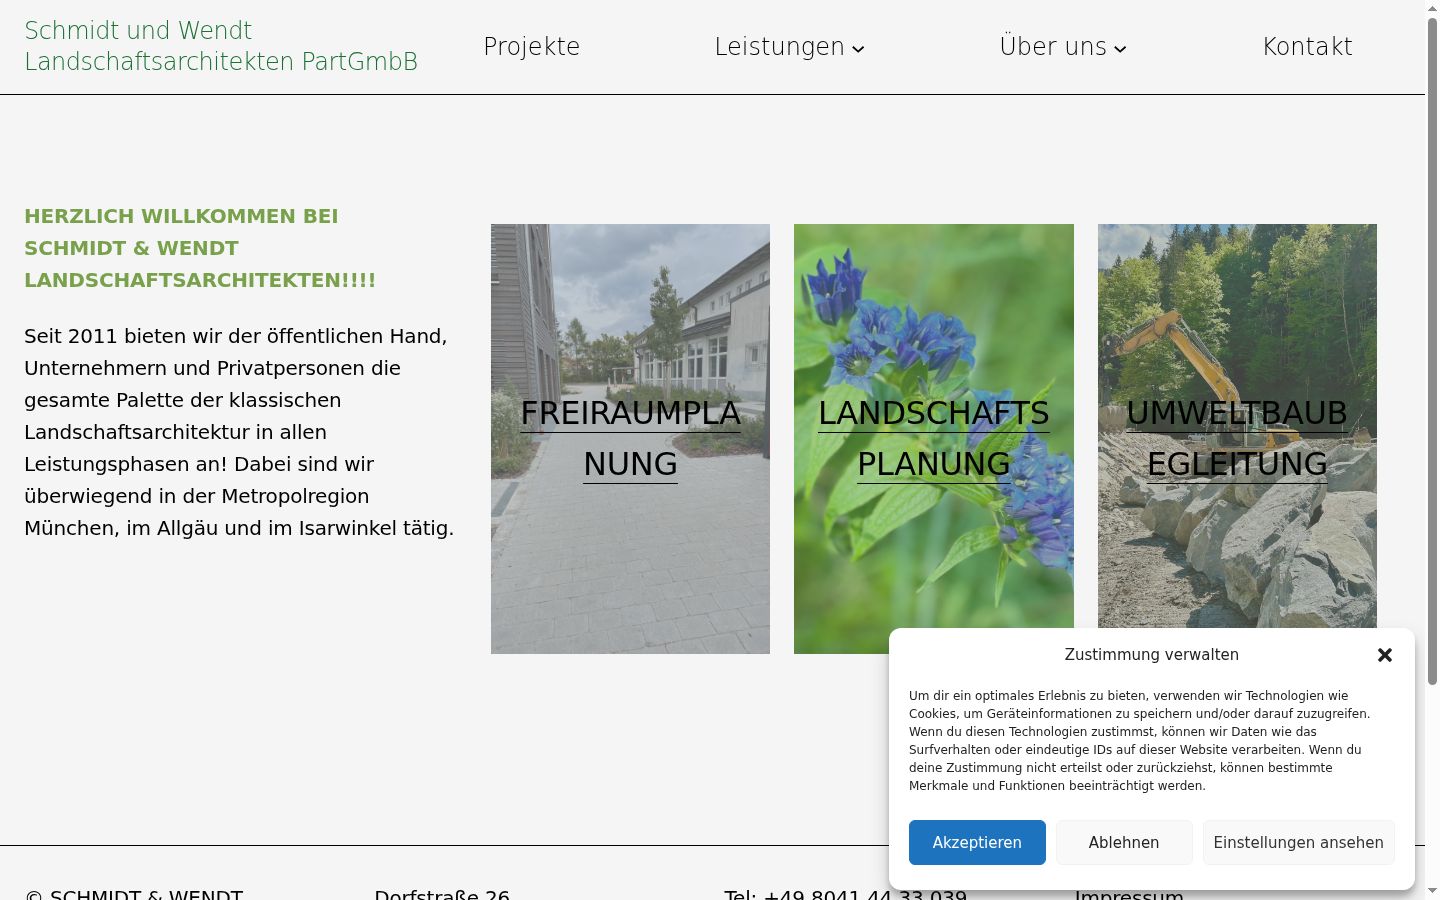Viewport: 1440px width, 900px height.
Task: Click the scrollbar down arrow
Action: (x=1432, y=891)
